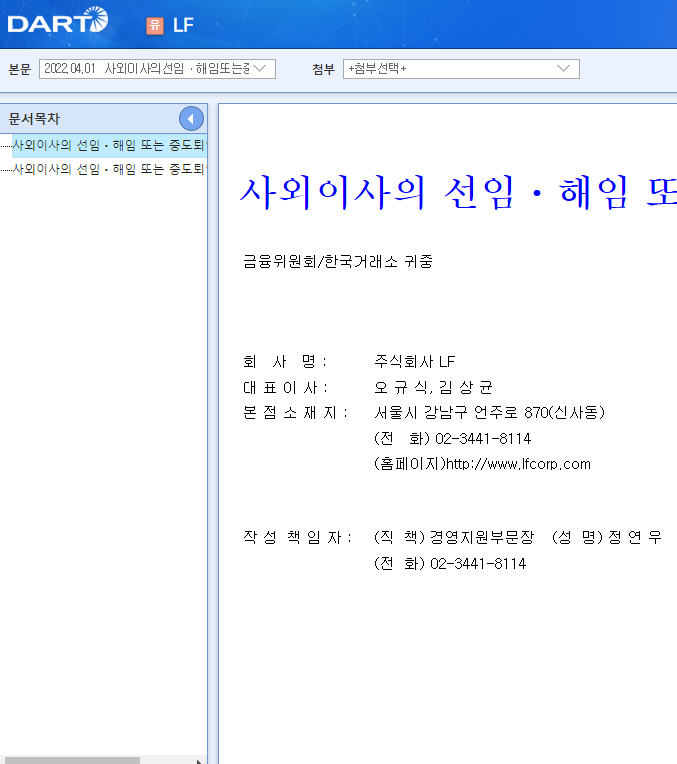Open the 첨부선택 attachment dropdown
The height and width of the screenshot is (764, 677).
click(x=461, y=69)
